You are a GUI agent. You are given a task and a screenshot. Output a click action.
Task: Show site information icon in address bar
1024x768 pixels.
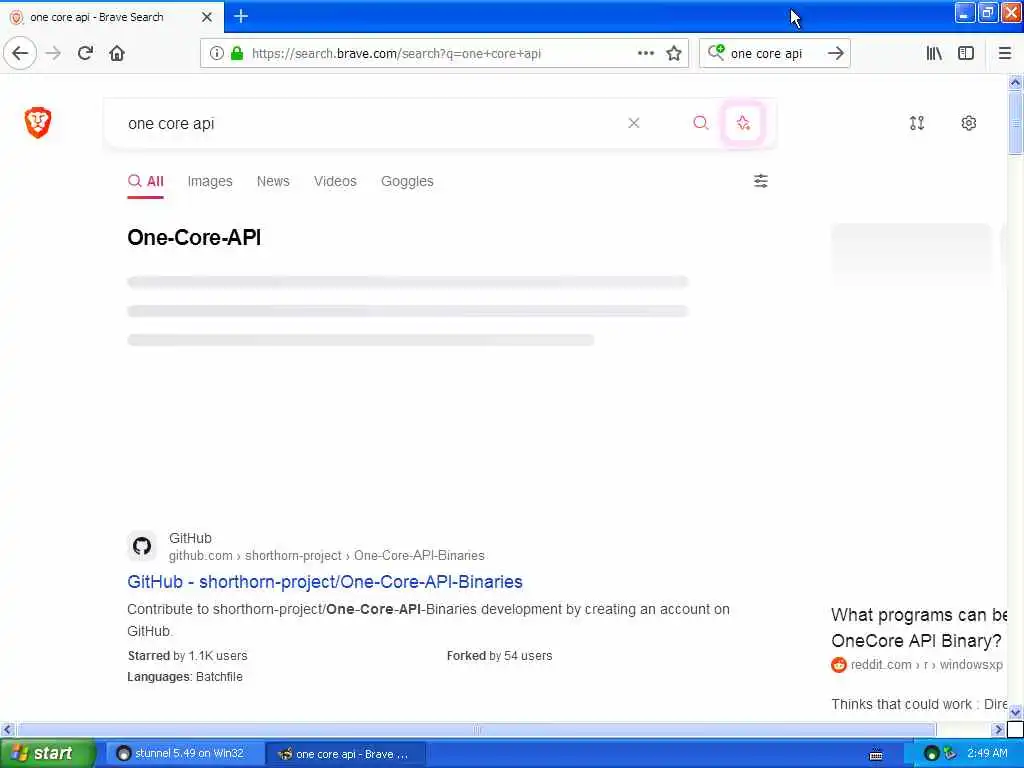(216, 54)
